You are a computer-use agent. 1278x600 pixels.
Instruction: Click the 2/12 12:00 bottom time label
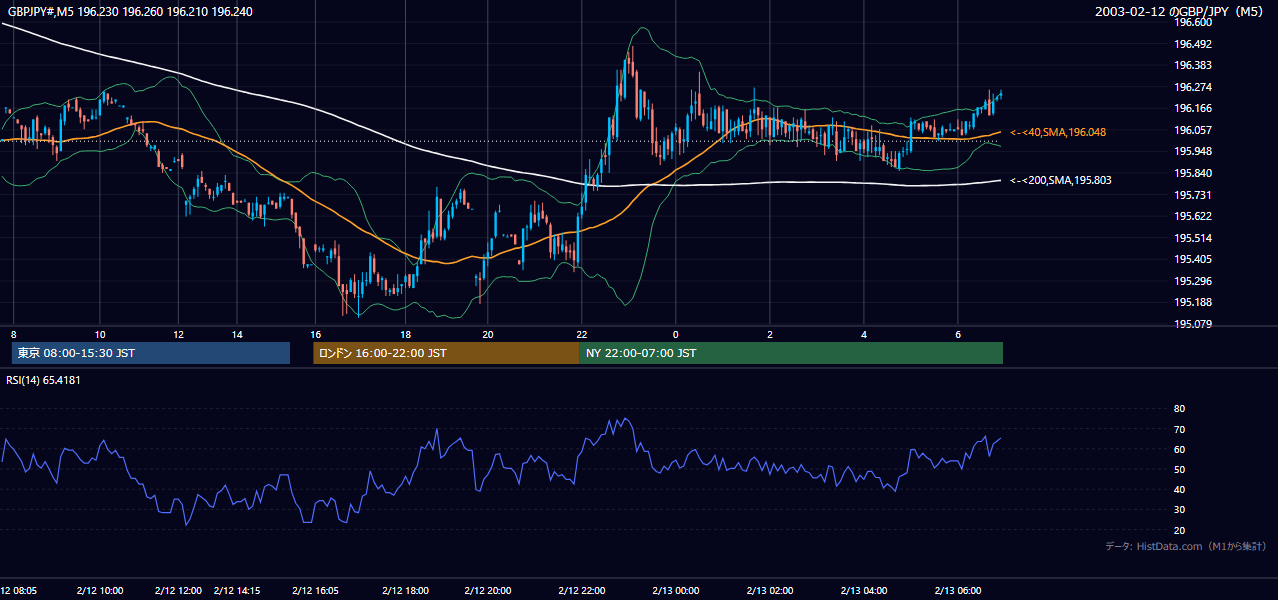point(179,591)
